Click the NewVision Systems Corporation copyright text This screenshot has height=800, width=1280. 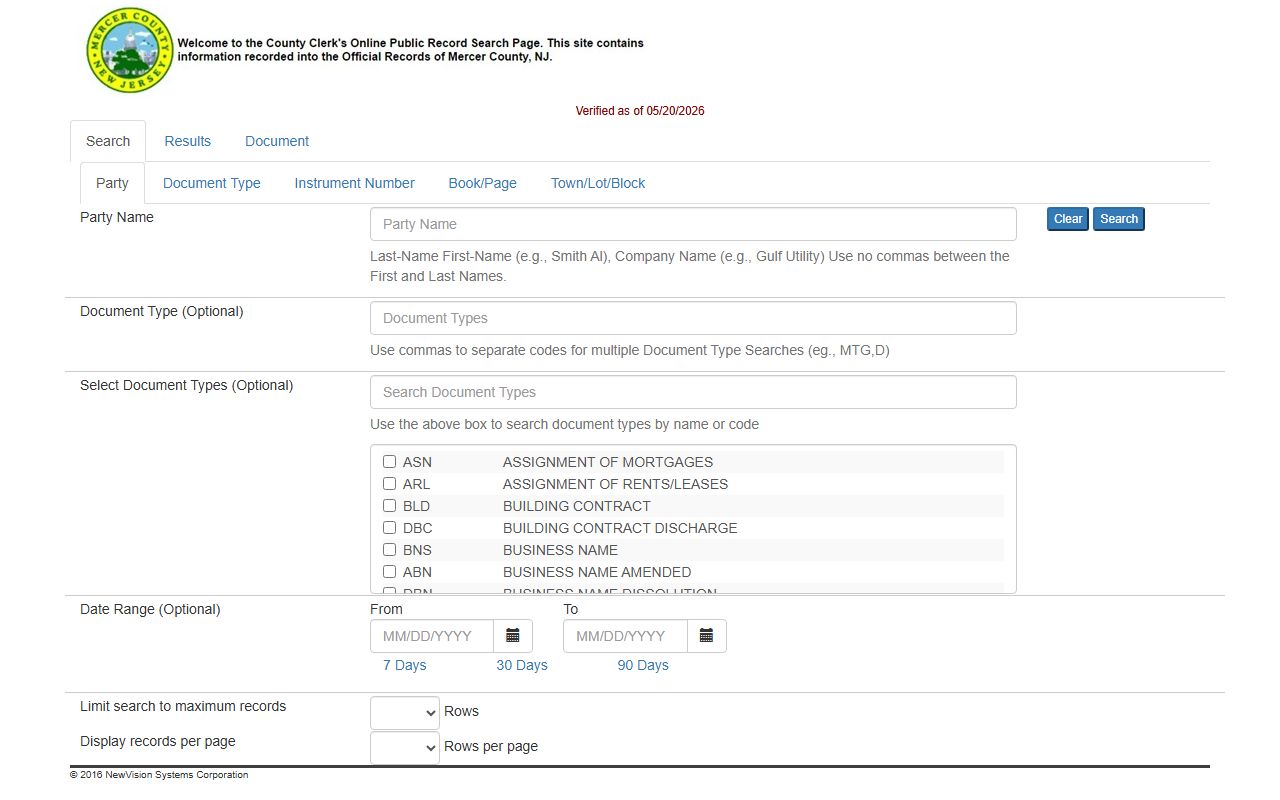pos(159,775)
